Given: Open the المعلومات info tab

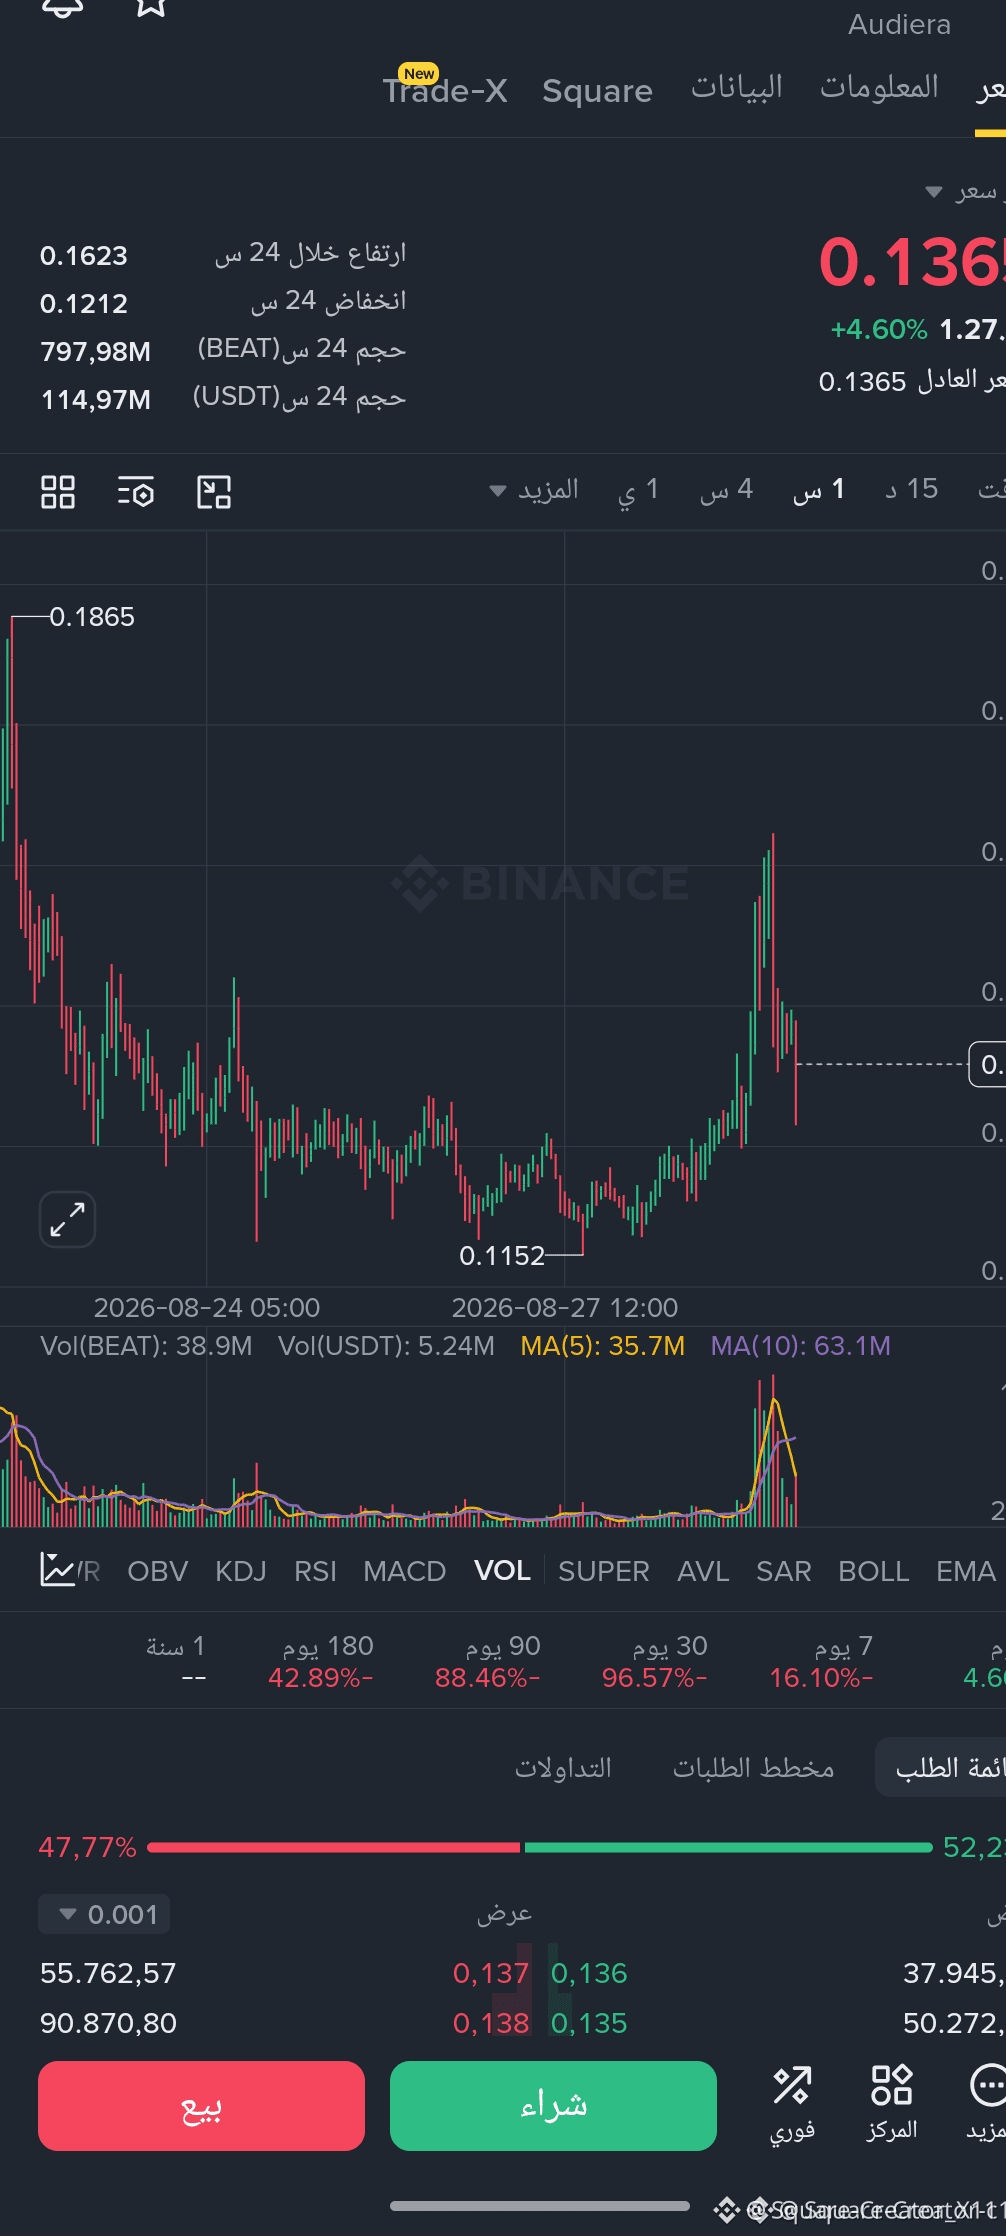Looking at the screenshot, I should pyautogui.click(x=879, y=88).
